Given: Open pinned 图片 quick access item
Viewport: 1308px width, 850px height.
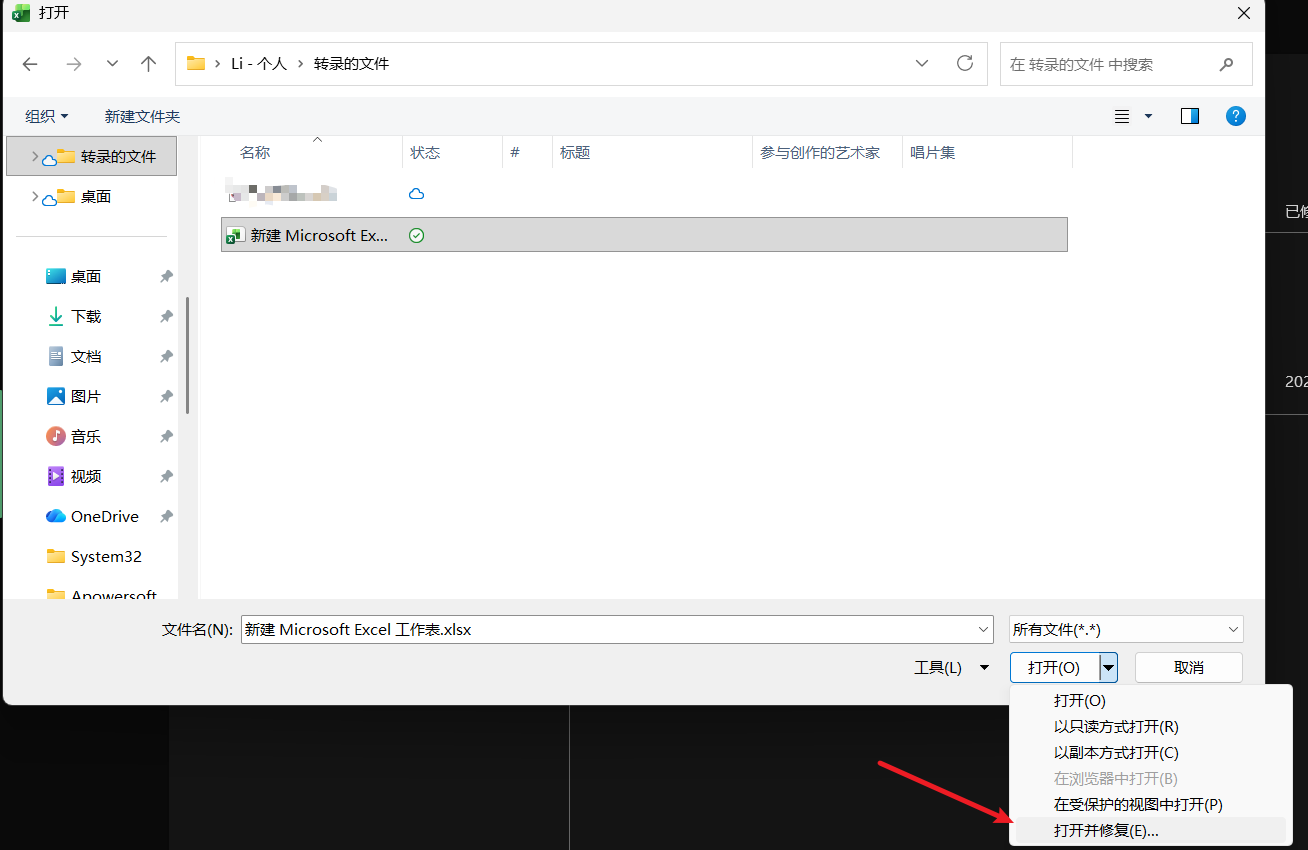Looking at the screenshot, I should pyautogui.click(x=86, y=396).
